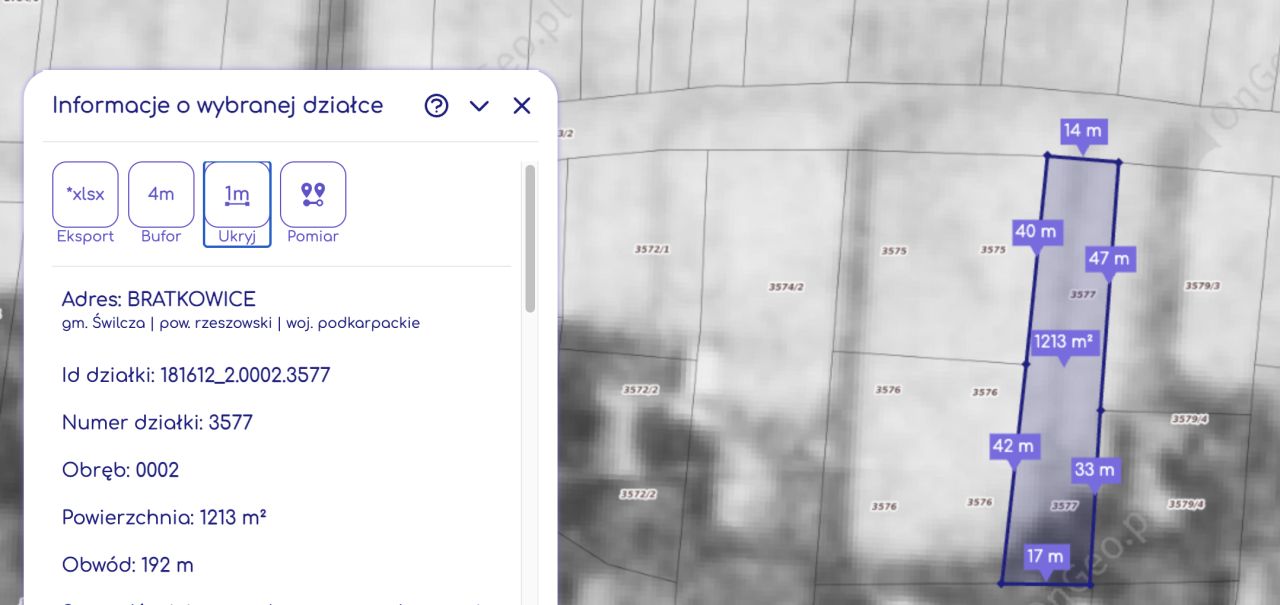1280x605 pixels.
Task: Click the 'Obwód: 192 m' line
Action: [x=128, y=565]
